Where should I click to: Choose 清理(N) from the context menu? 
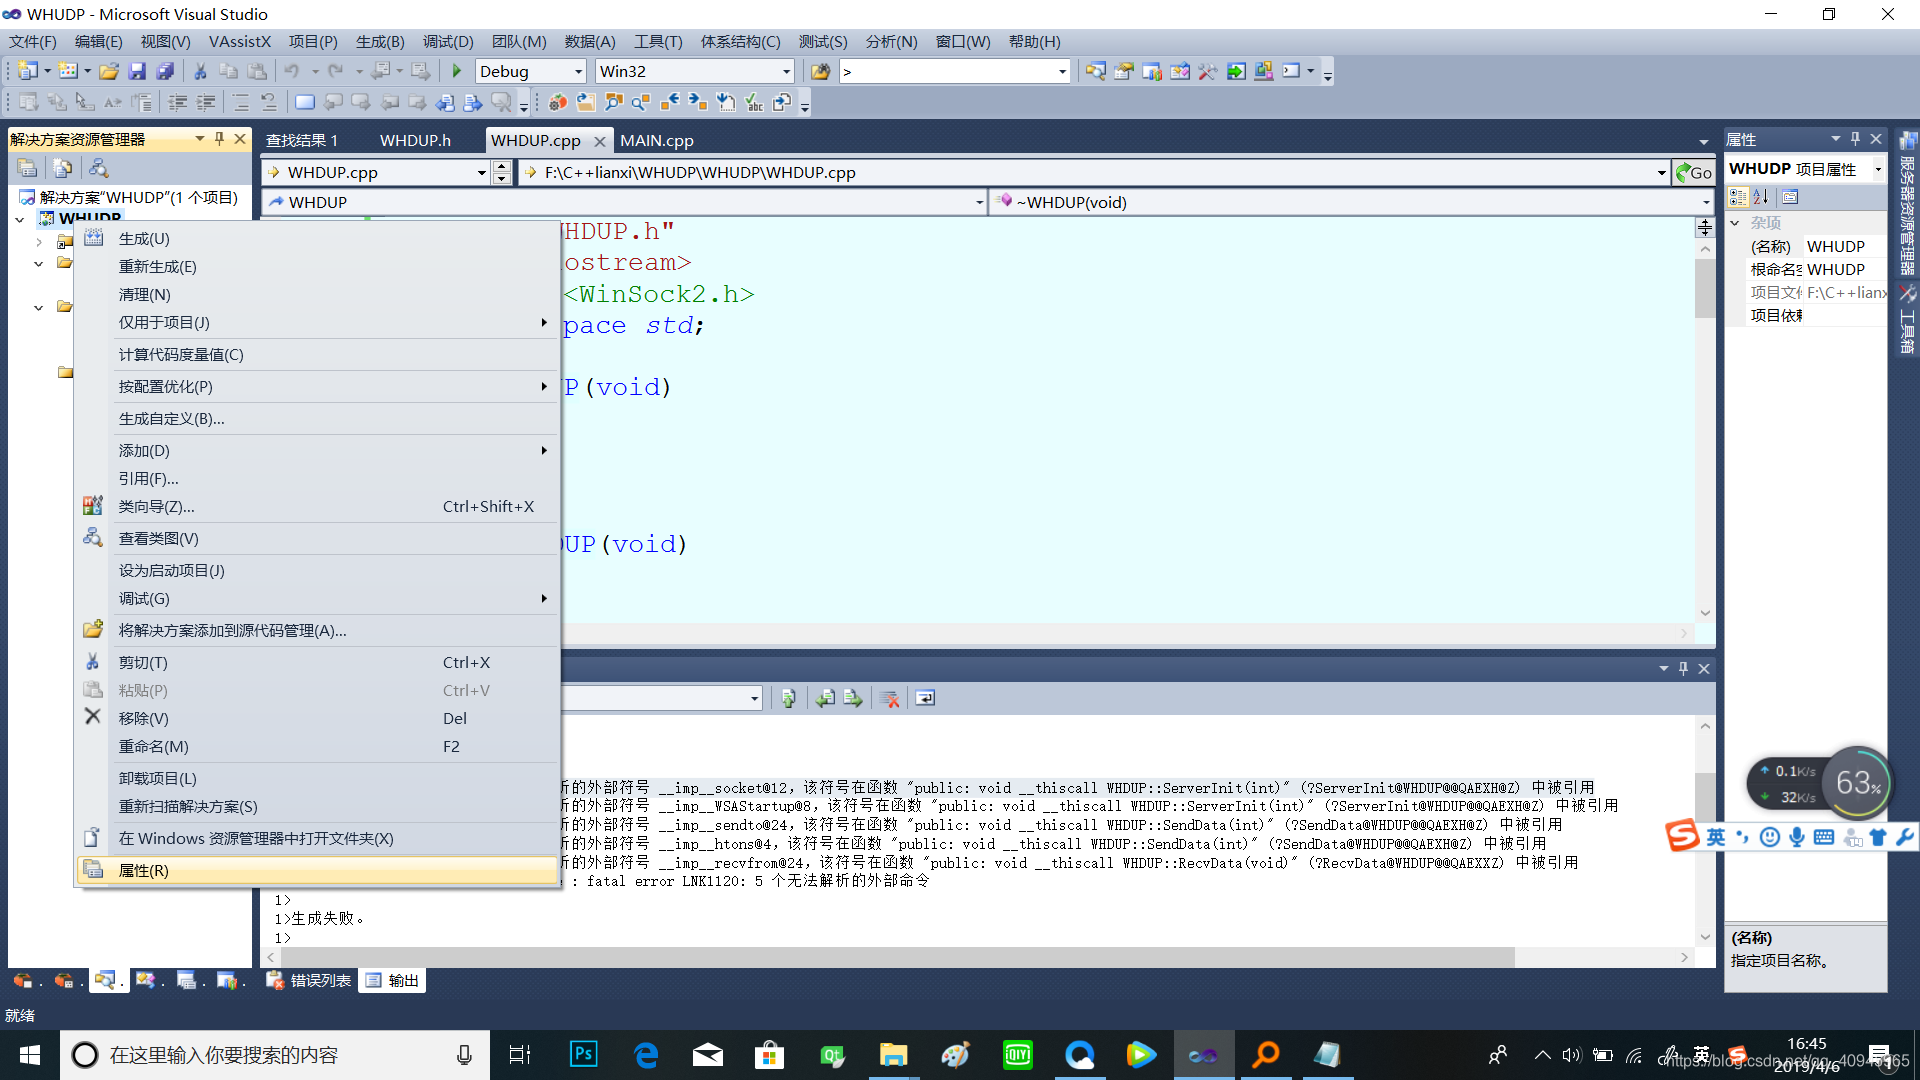(318, 295)
